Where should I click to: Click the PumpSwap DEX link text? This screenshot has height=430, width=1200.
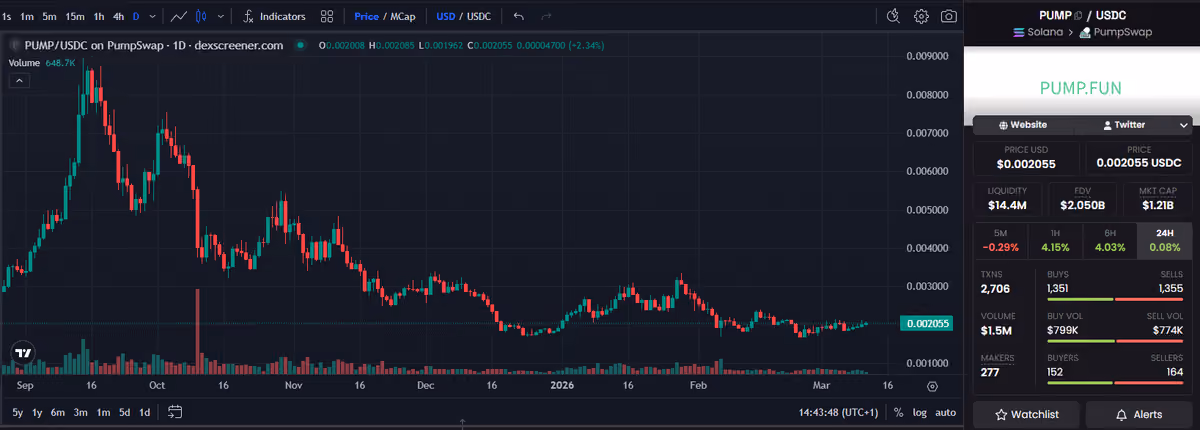(1123, 33)
